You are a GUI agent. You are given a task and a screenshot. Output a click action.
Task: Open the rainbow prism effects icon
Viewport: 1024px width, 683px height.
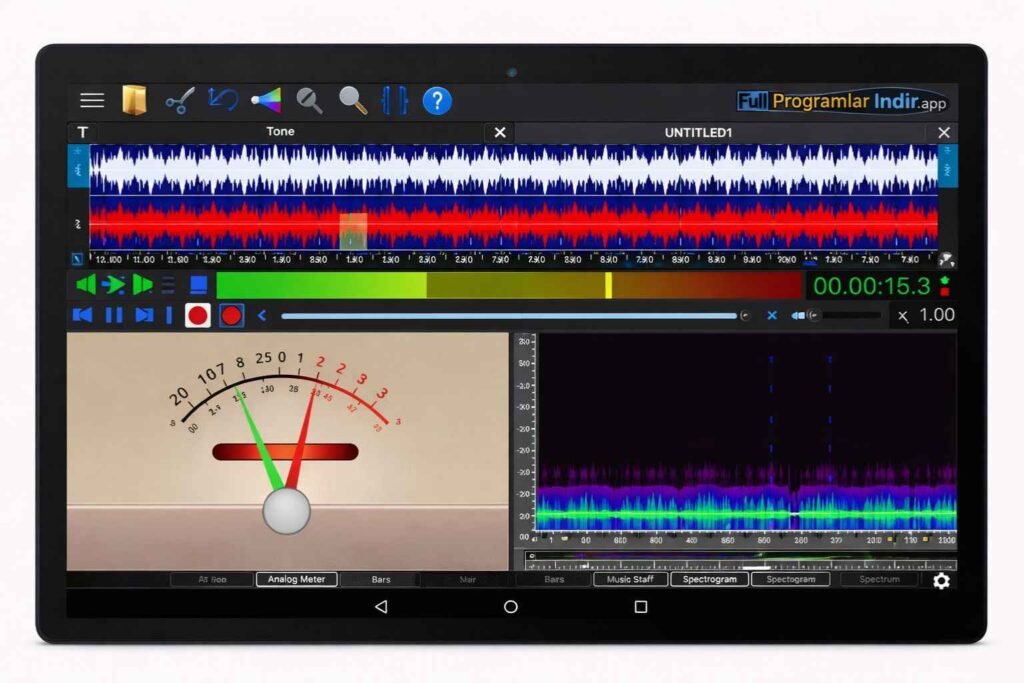[x=266, y=100]
